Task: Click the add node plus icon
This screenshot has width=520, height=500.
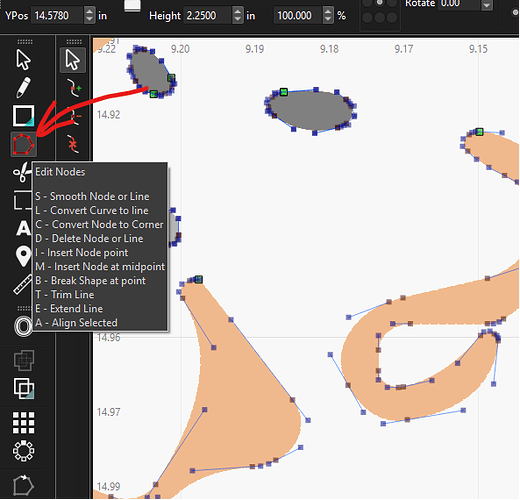Action: coord(74,88)
